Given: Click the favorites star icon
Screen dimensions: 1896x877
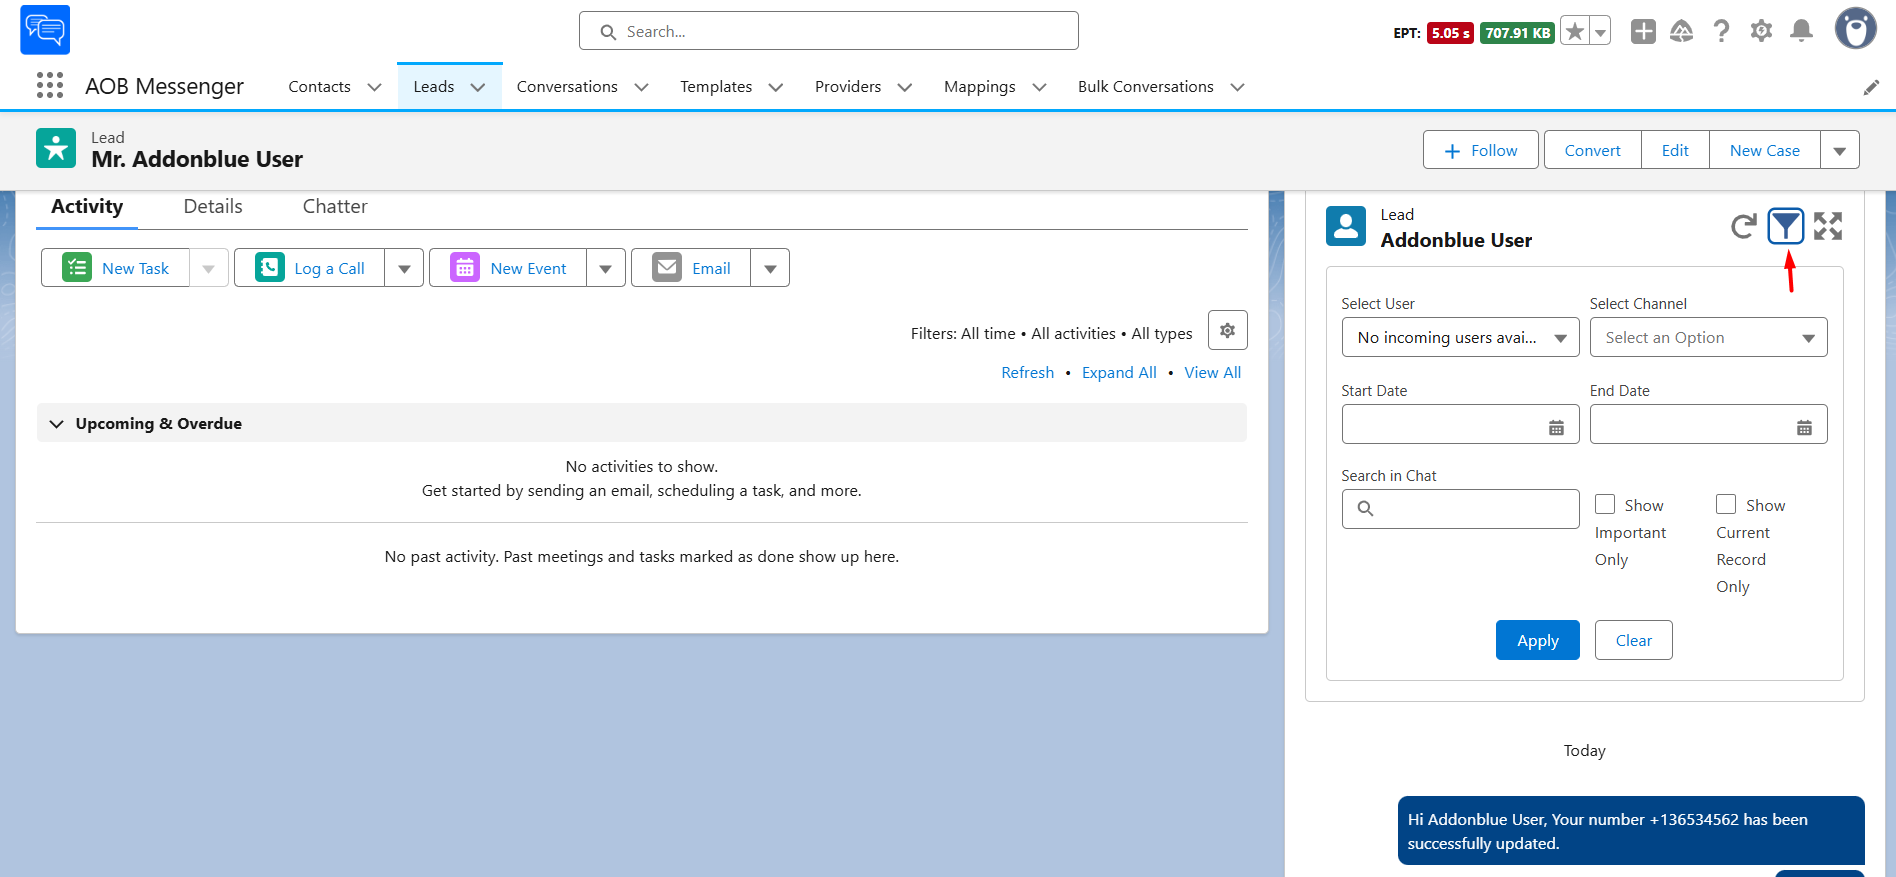Looking at the screenshot, I should tap(1575, 32).
